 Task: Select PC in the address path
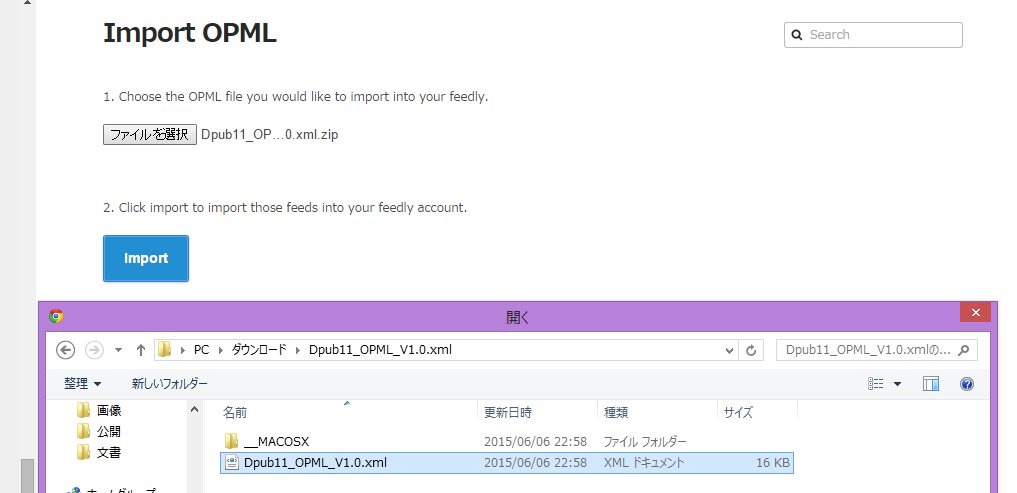(202, 350)
